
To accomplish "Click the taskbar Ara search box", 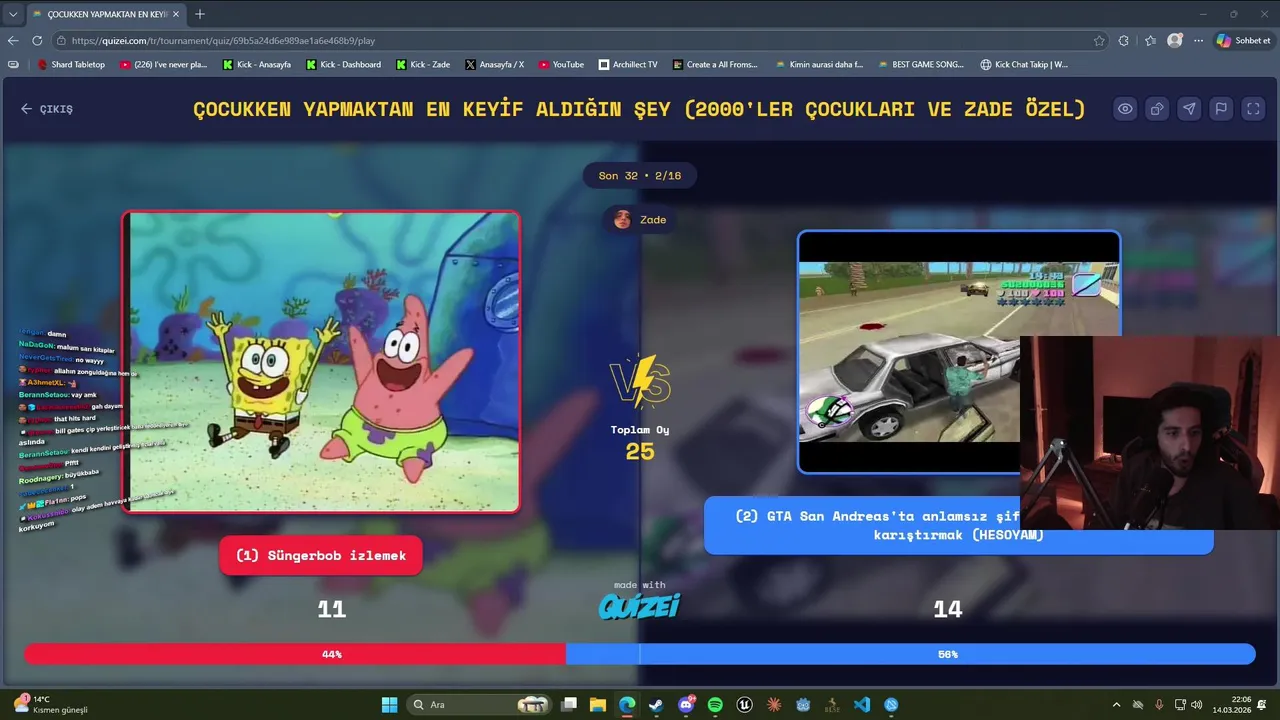I will [x=481, y=705].
